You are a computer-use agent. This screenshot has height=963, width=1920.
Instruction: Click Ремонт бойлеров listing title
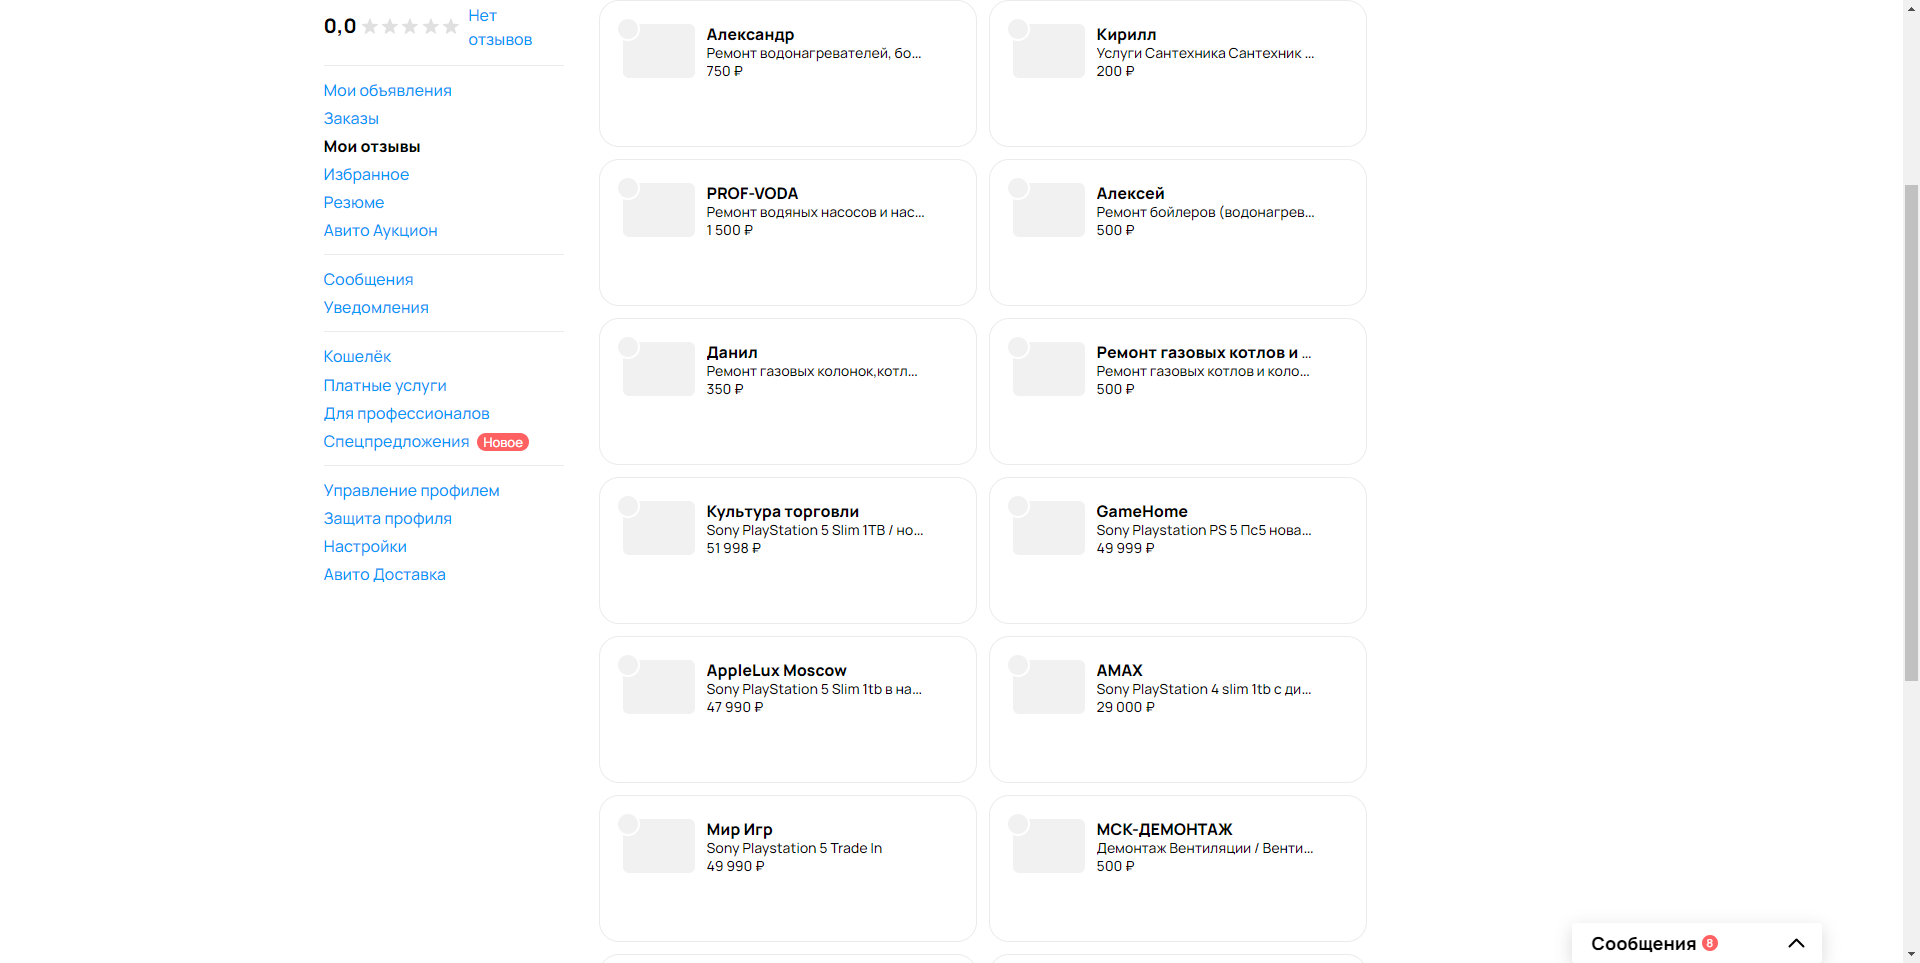(1205, 212)
